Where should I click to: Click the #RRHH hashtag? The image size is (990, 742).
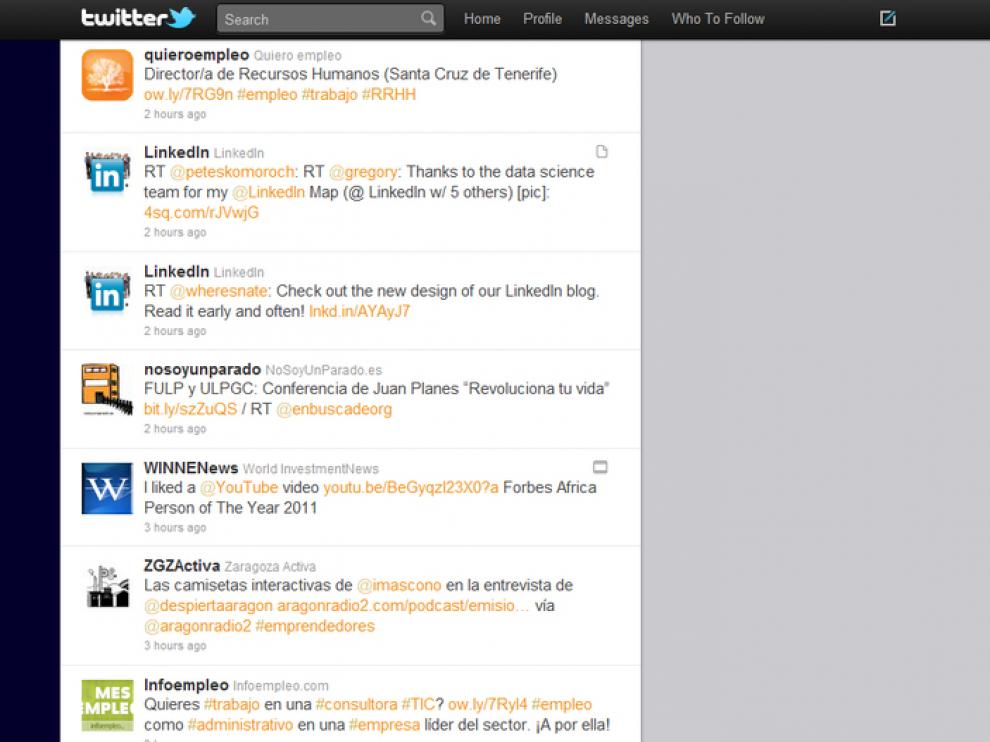pyautogui.click(x=389, y=95)
